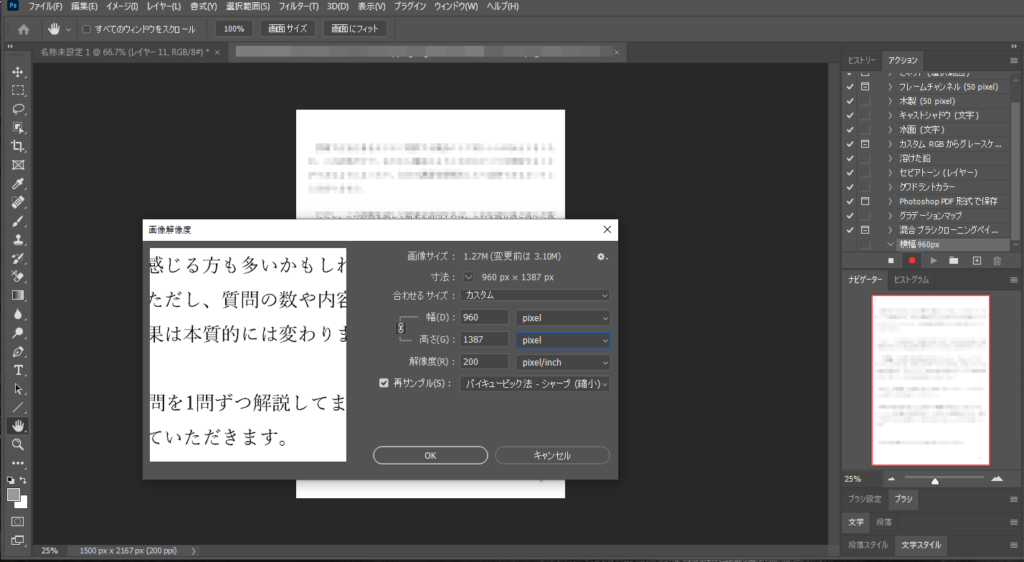Uncheck the 再サンプル checkbox
Viewport: 1024px width, 562px height.
385,383
